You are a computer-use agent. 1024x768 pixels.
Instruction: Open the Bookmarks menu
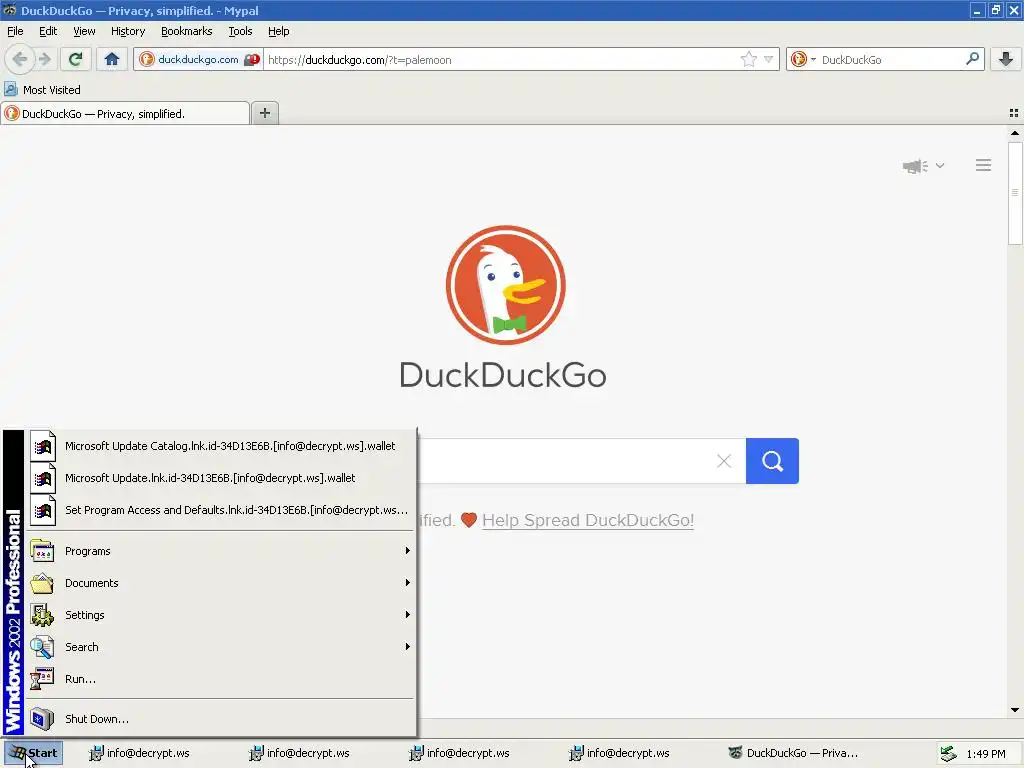point(187,31)
